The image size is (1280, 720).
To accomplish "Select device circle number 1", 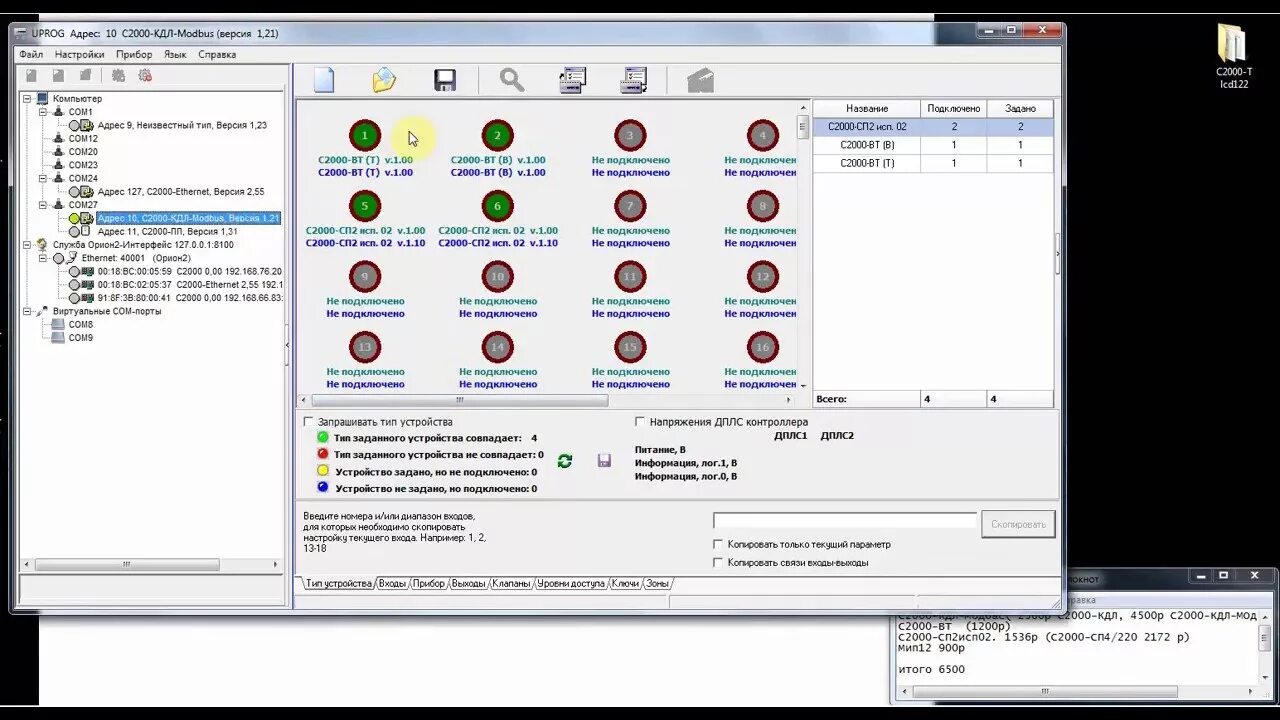I will pyautogui.click(x=365, y=135).
